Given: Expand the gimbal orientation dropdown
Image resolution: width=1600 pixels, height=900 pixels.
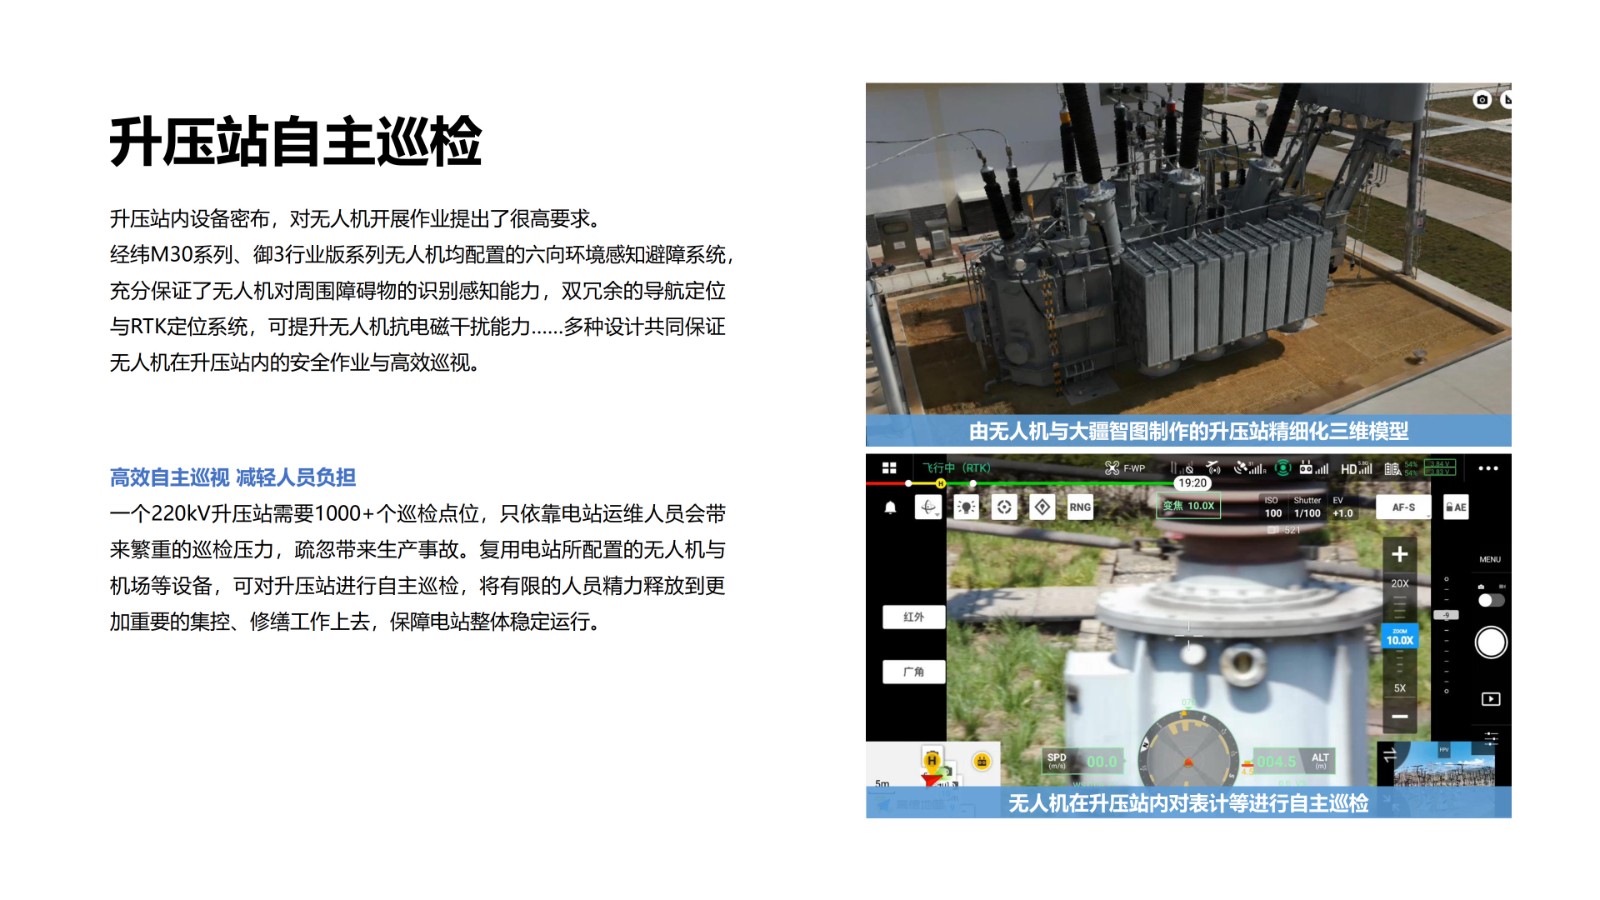Looking at the screenshot, I should pos(929,508).
